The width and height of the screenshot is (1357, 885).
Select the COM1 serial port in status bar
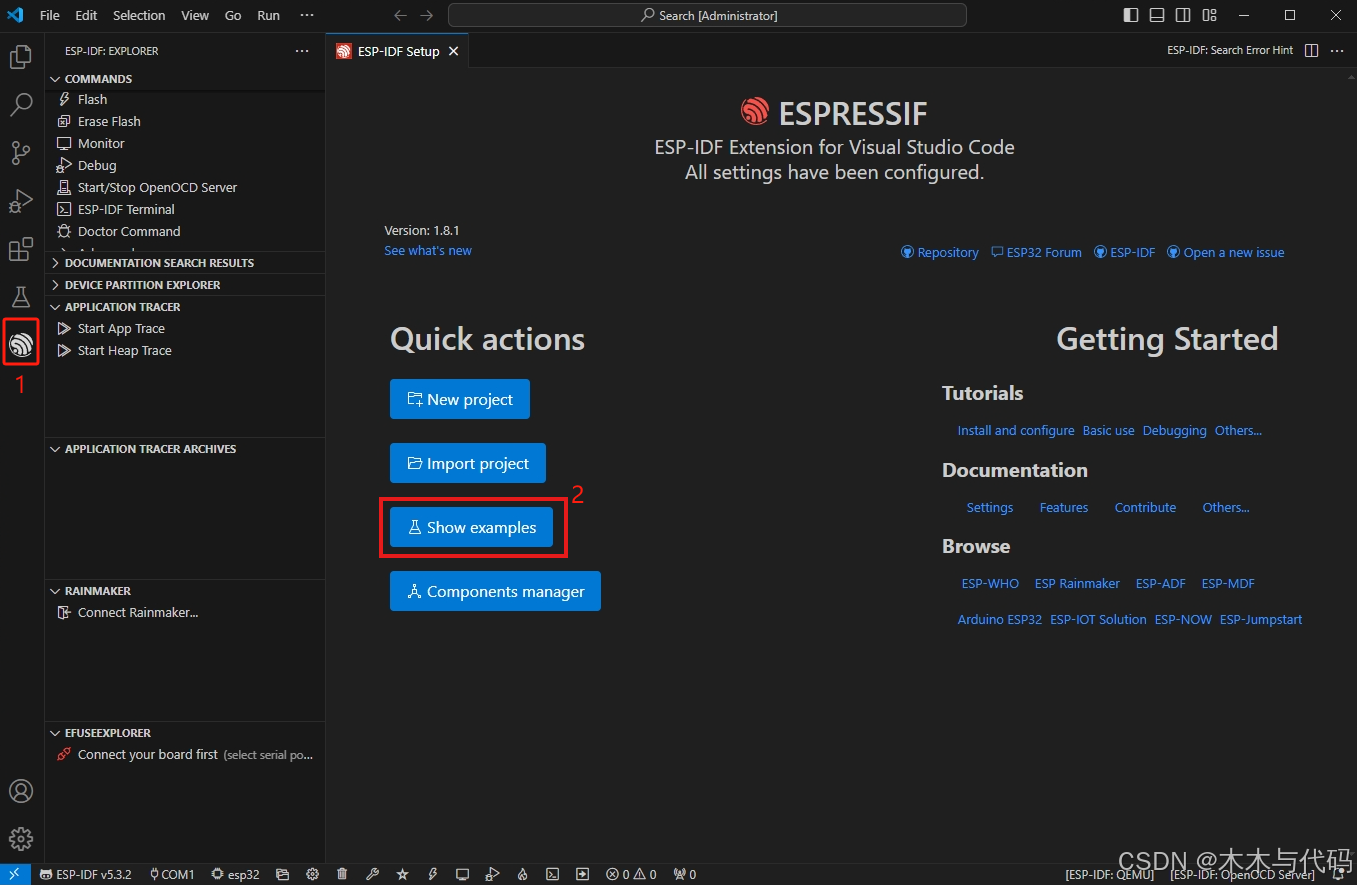[172, 874]
